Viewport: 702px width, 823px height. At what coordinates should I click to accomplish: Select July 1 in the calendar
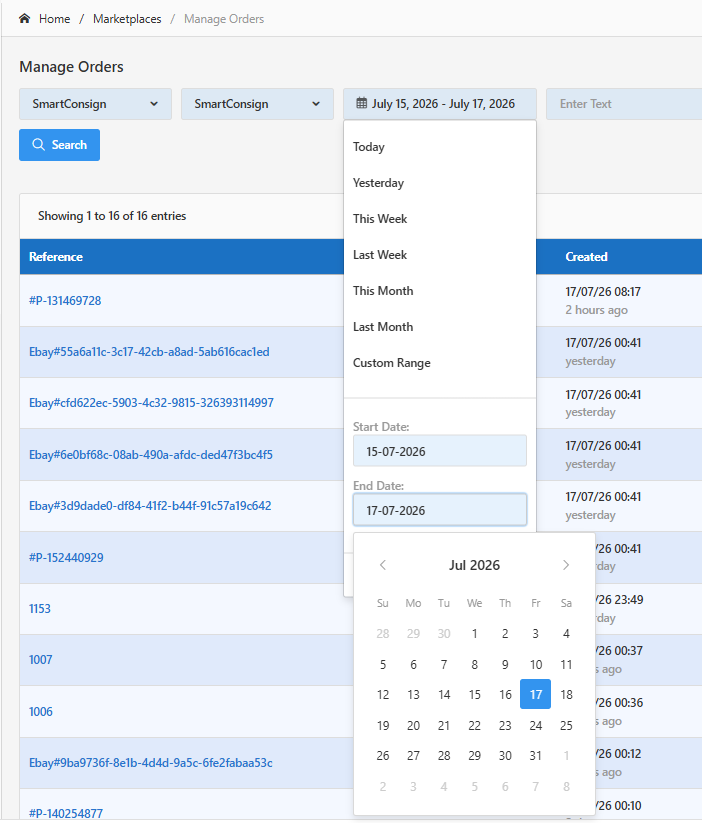(475, 634)
